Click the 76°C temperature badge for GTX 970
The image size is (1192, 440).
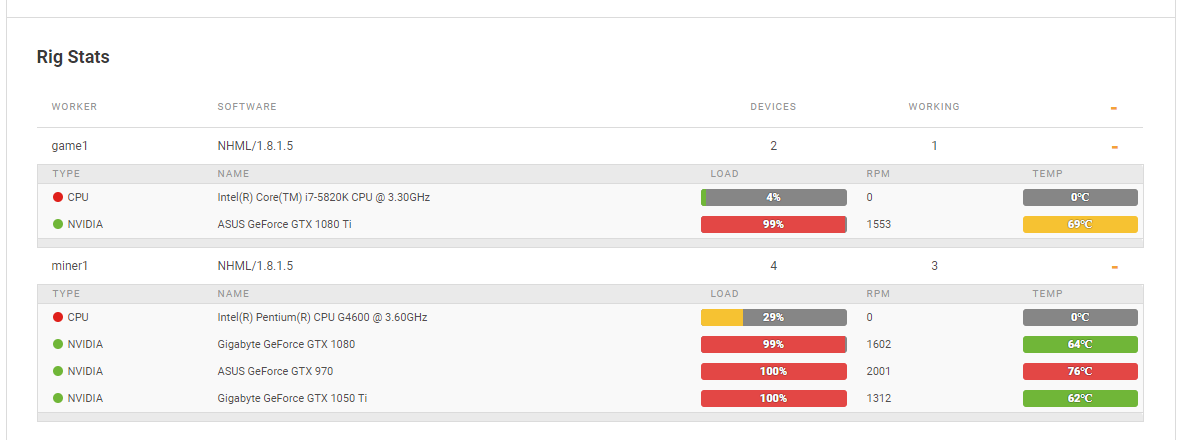1080,371
